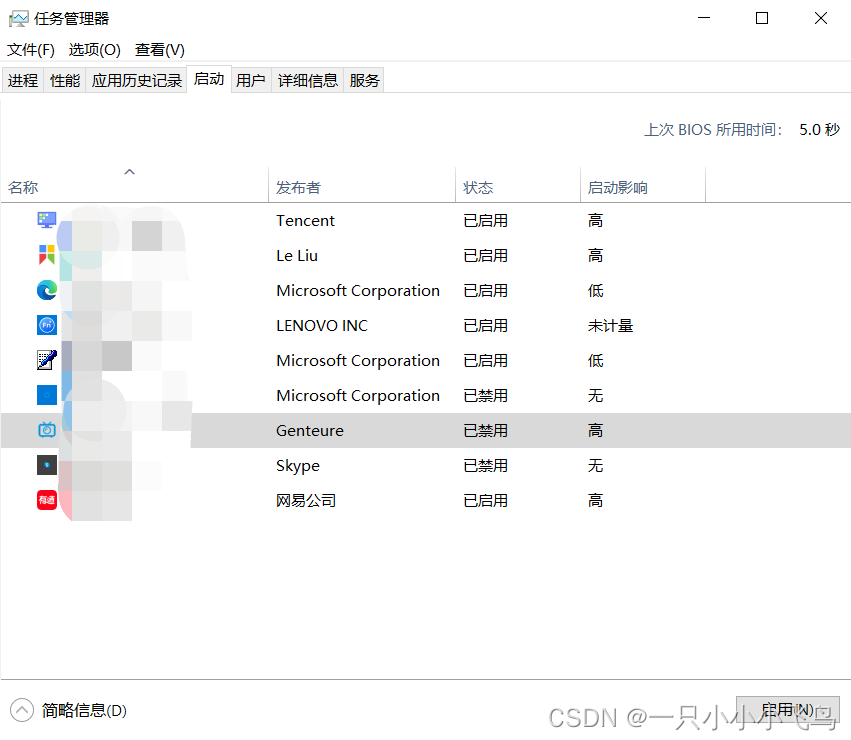Select the Tencent startup item icon
Image resolution: width=851 pixels, height=740 pixels.
pyautogui.click(x=47, y=220)
